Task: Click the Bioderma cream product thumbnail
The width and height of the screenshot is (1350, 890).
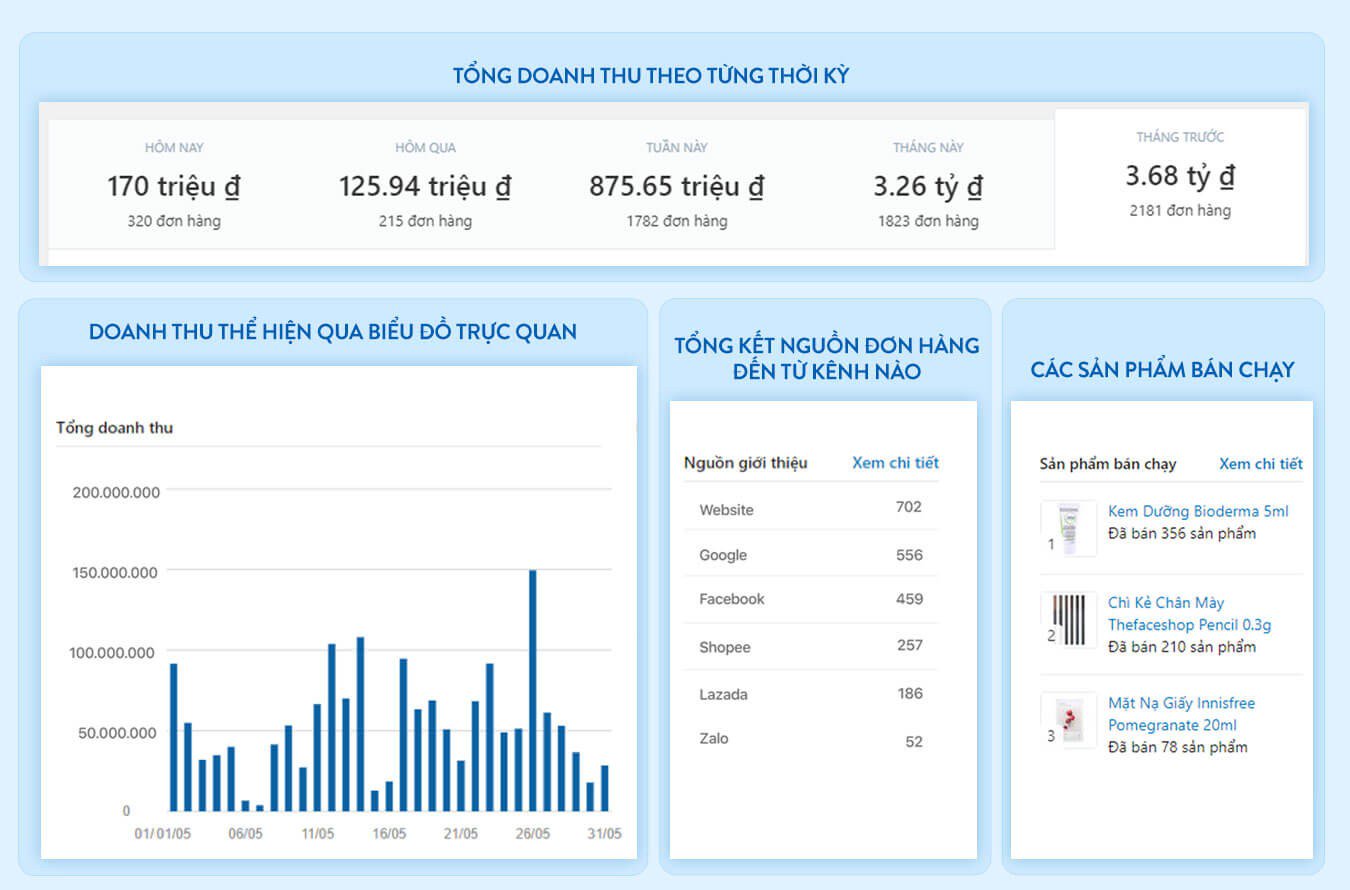Action: [1068, 528]
